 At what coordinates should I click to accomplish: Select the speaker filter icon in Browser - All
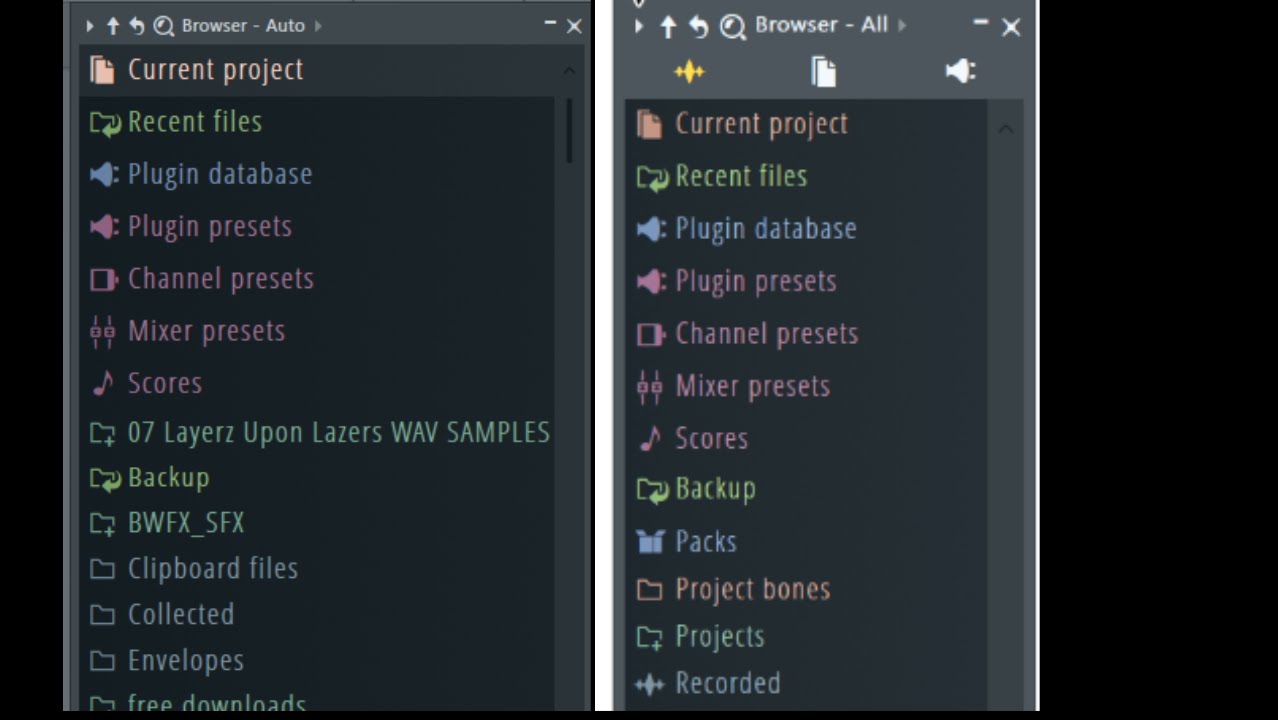point(957,71)
